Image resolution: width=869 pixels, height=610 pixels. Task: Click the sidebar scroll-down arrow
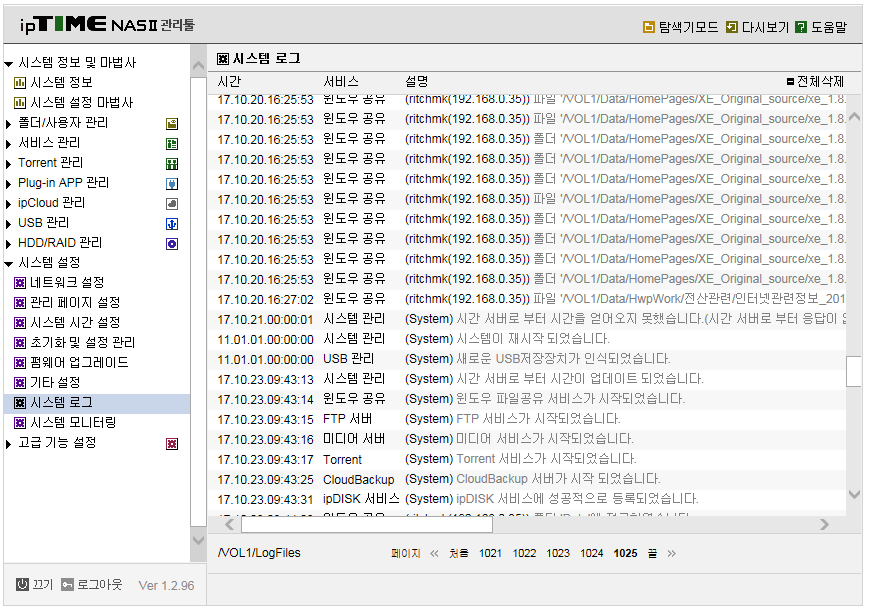pyautogui.click(x=198, y=540)
